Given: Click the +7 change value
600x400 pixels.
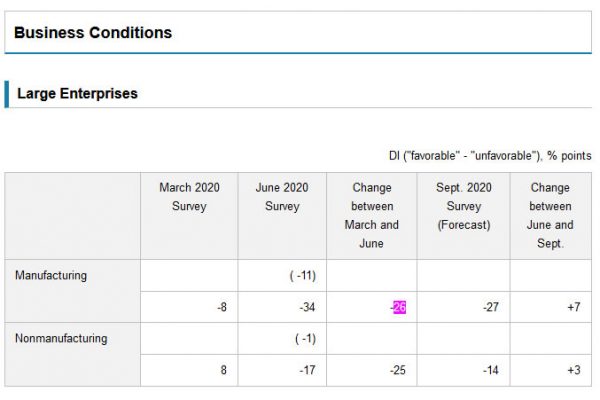Looking at the screenshot, I should 572,307.
